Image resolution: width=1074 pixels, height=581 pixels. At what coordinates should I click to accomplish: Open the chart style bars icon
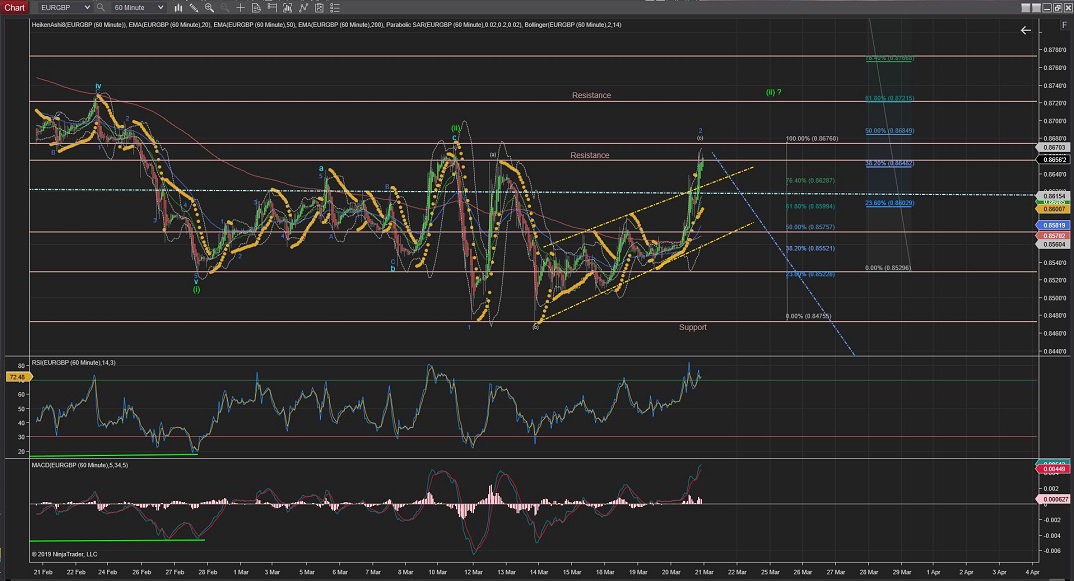coord(178,8)
